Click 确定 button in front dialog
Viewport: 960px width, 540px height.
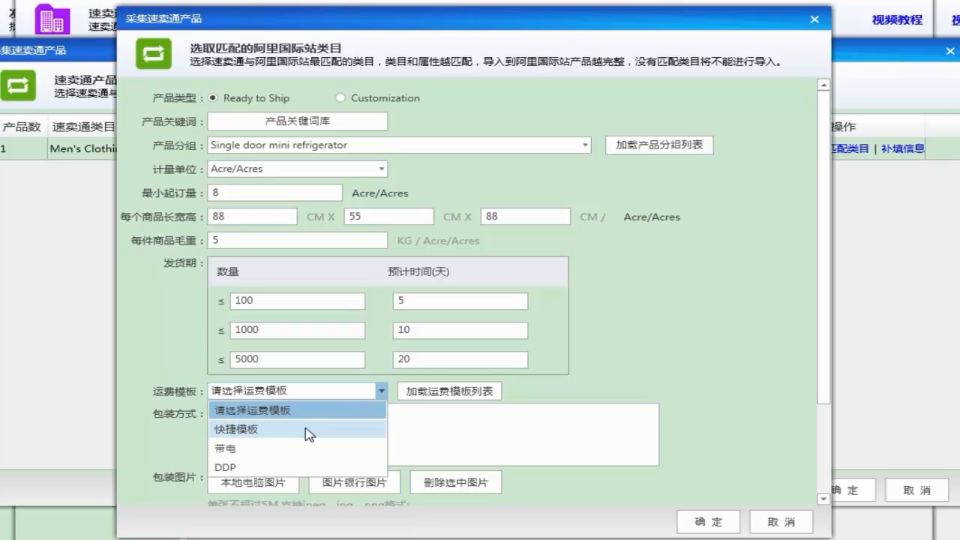click(x=708, y=522)
